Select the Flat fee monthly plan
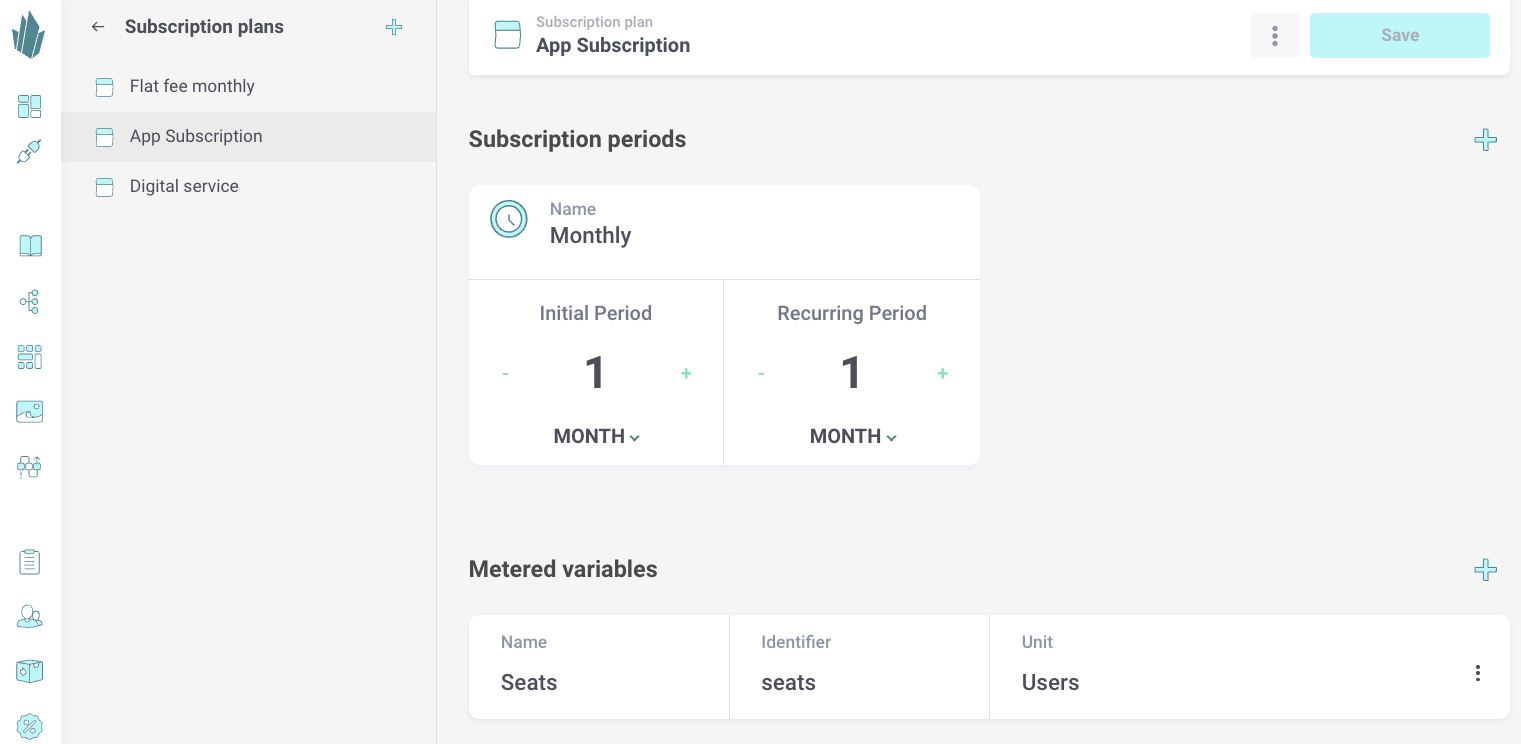Screen dimensions: 1521x744 pyautogui.click(x=192, y=87)
